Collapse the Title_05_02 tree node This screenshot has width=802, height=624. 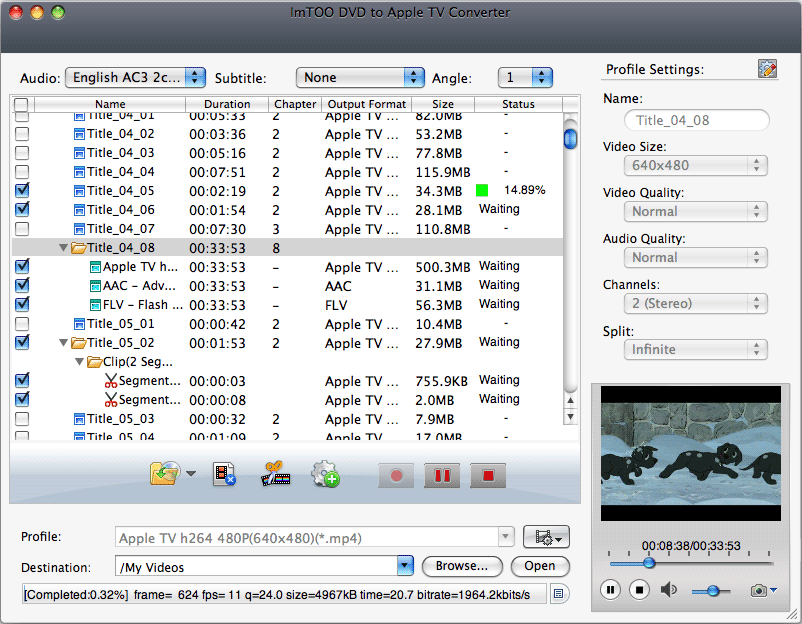[63, 343]
